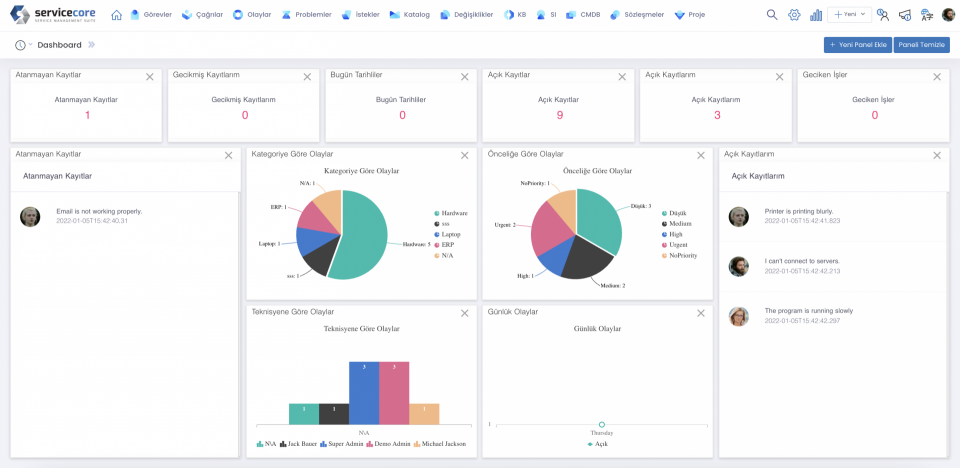This screenshot has width=960, height=468.
Task: Open the CMDB menu
Action: [x=583, y=15]
